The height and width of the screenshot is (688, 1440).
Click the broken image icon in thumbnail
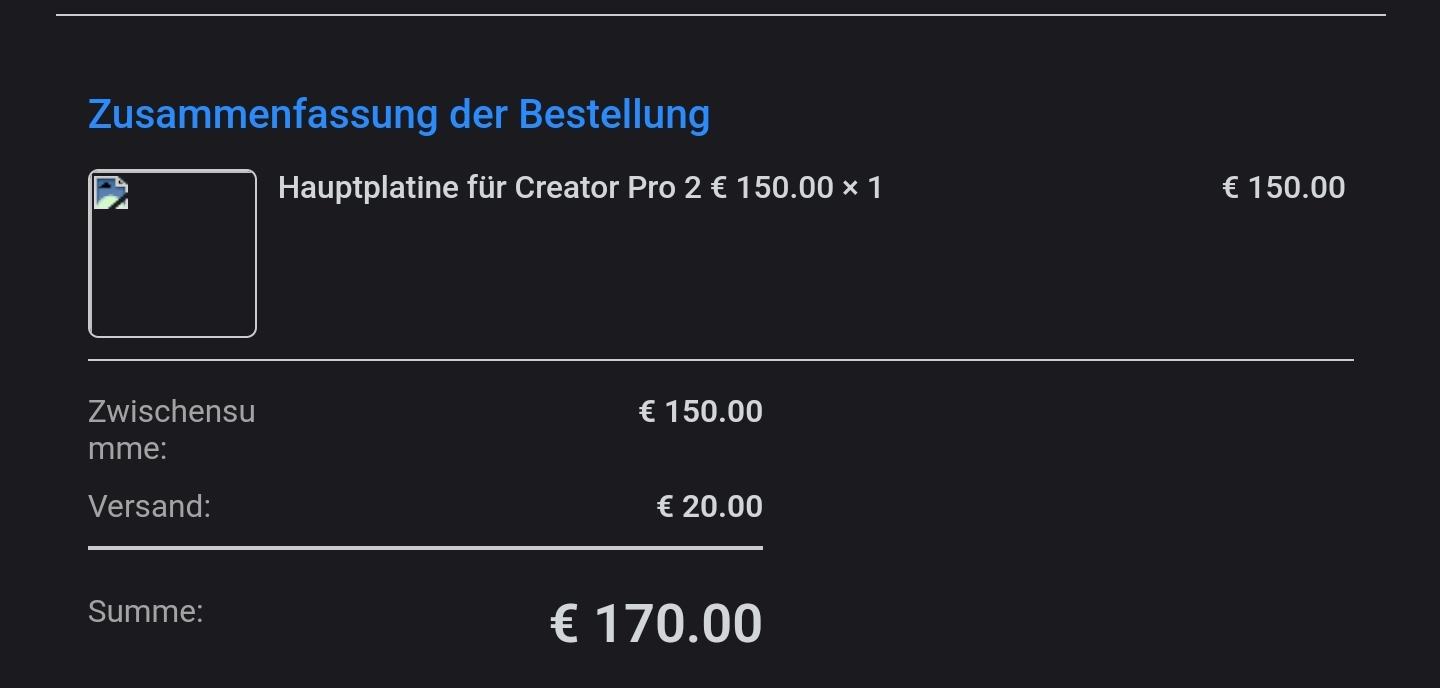point(111,192)
